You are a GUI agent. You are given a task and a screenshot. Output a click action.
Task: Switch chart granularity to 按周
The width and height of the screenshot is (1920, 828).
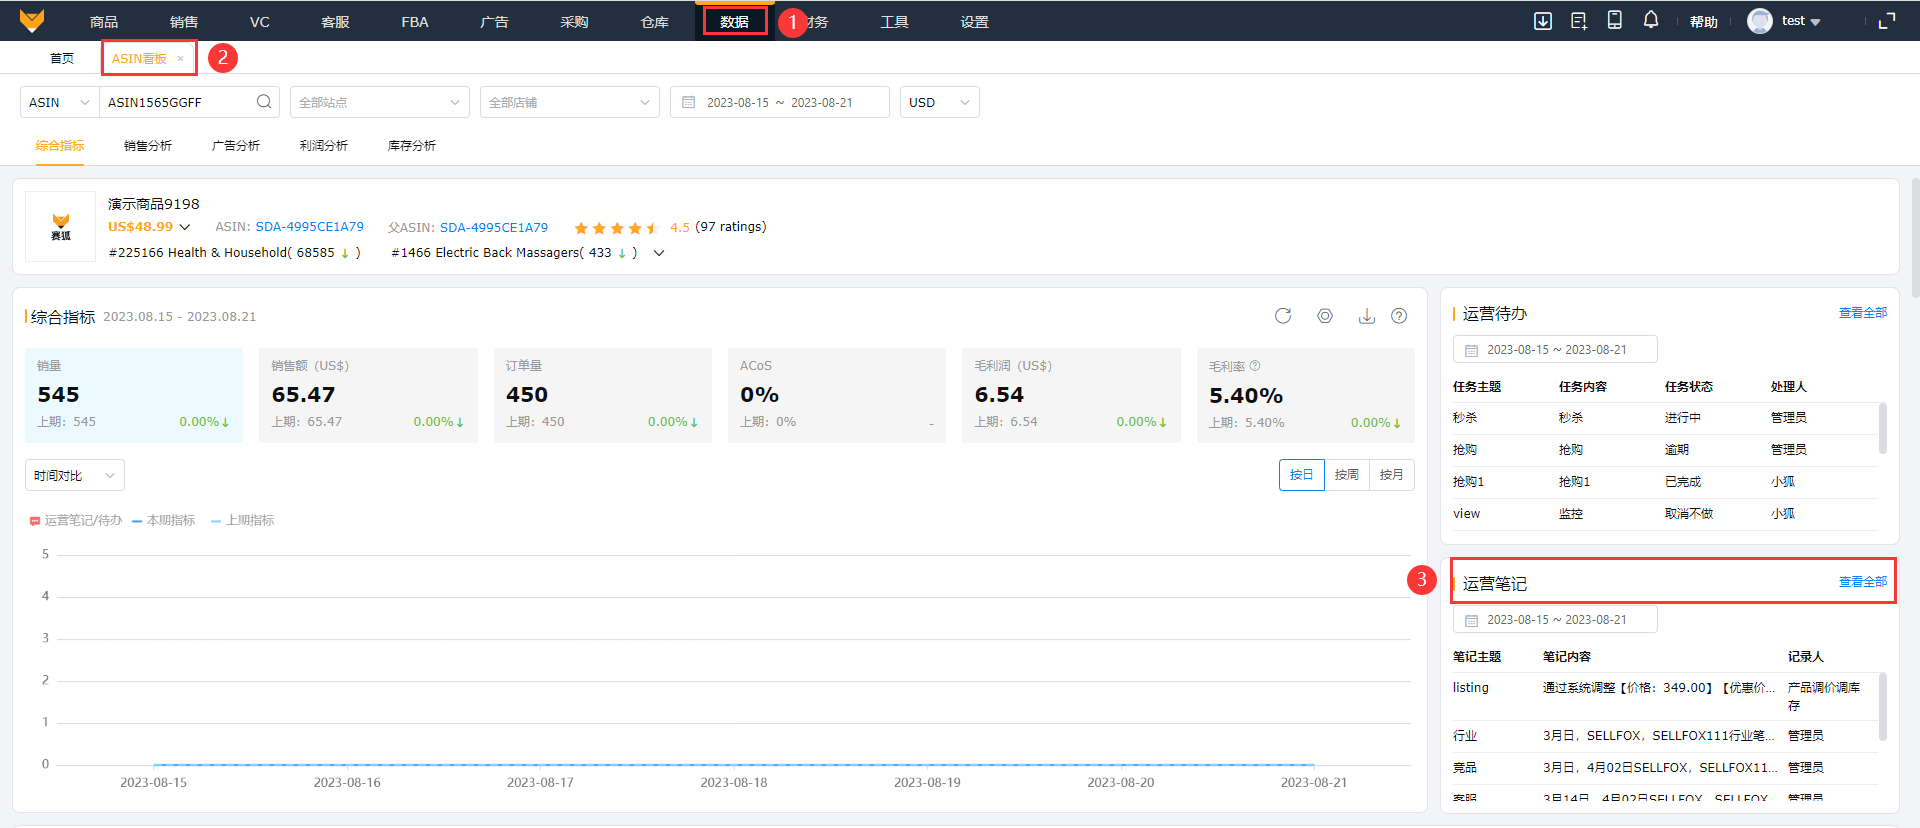[1347, 475]
